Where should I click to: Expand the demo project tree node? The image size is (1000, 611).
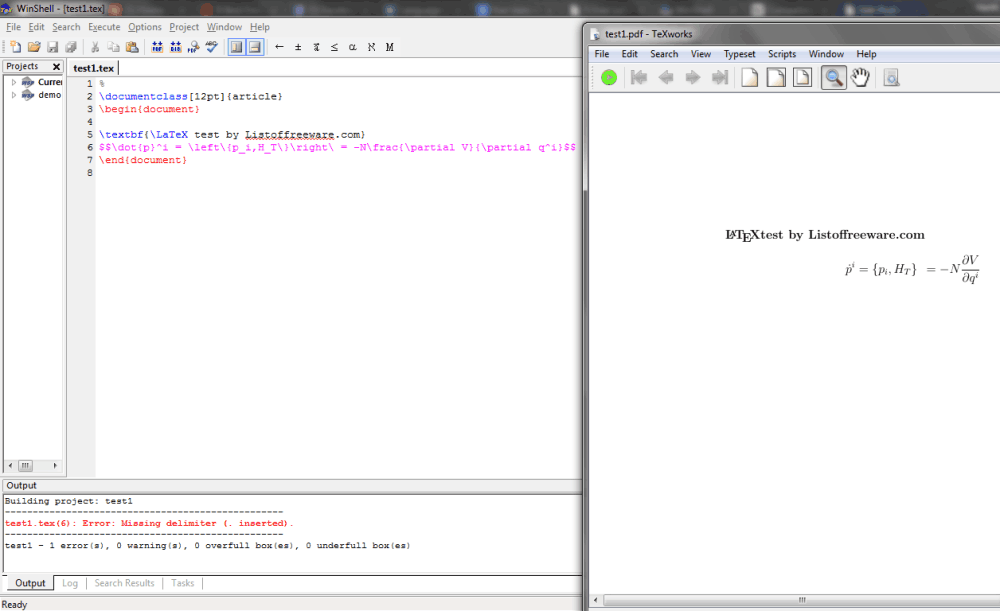tap(13, 95)
